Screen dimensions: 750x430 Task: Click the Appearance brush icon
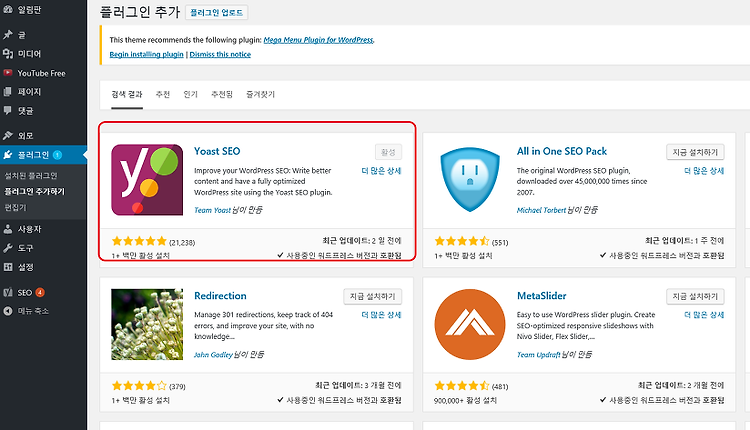(8, 135)
